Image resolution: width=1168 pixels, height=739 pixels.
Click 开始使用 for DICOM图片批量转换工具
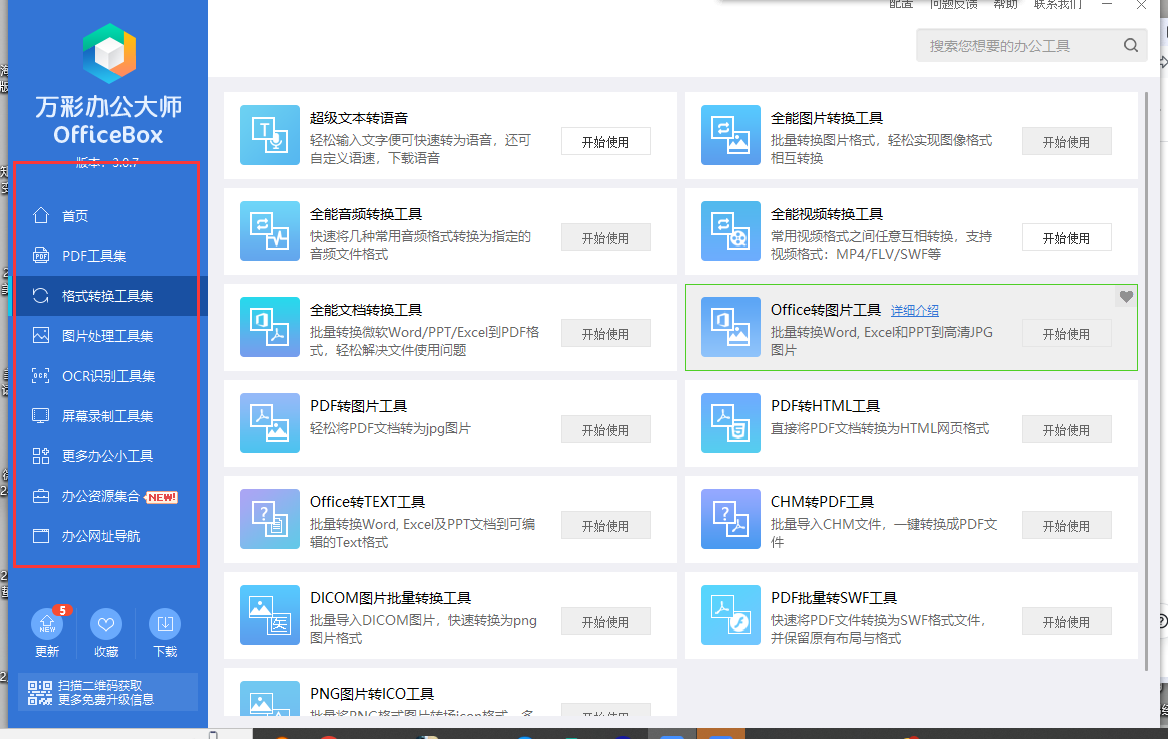coord(606,622)
